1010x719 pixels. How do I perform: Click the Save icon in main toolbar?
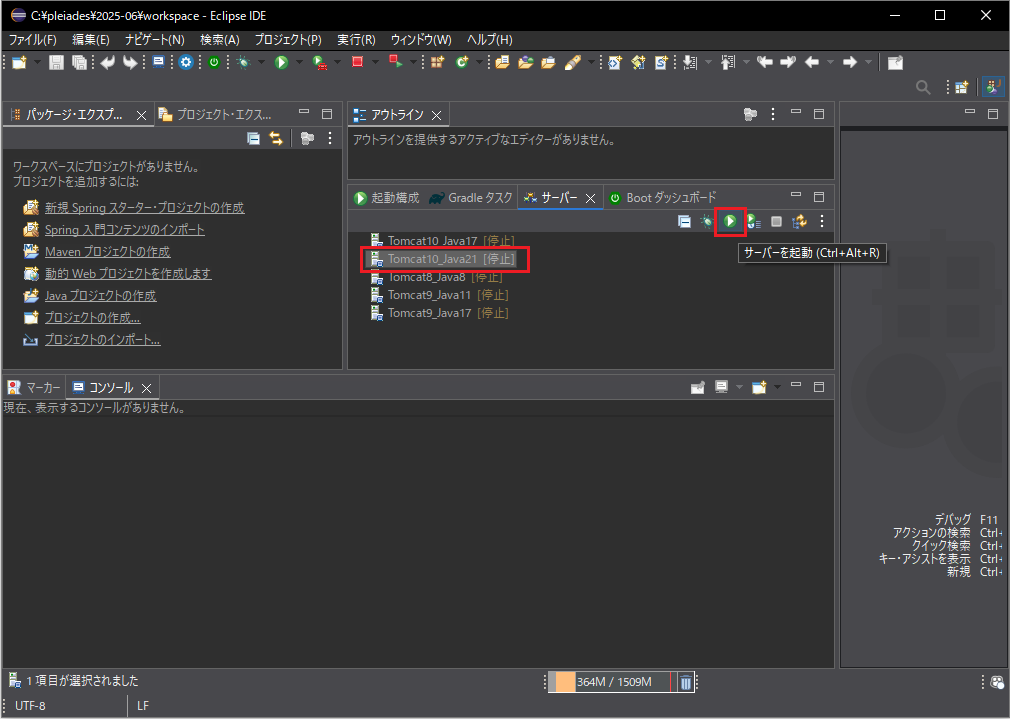pyautogui.click(x=57, y=62)
